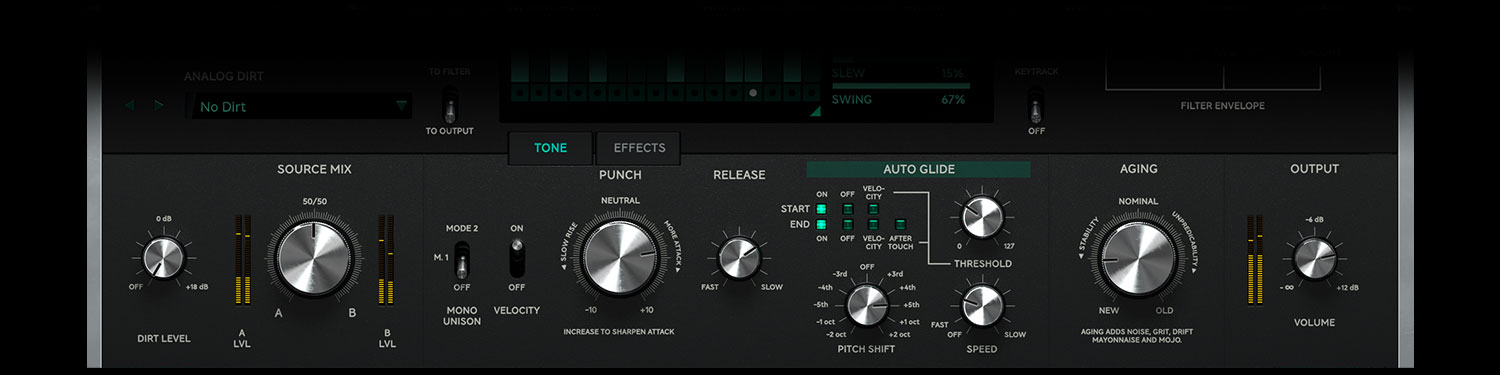Flip the To Filter / To Output switch
The width and height of the screenshot is (1500, 375).
(x=449, y=104)
